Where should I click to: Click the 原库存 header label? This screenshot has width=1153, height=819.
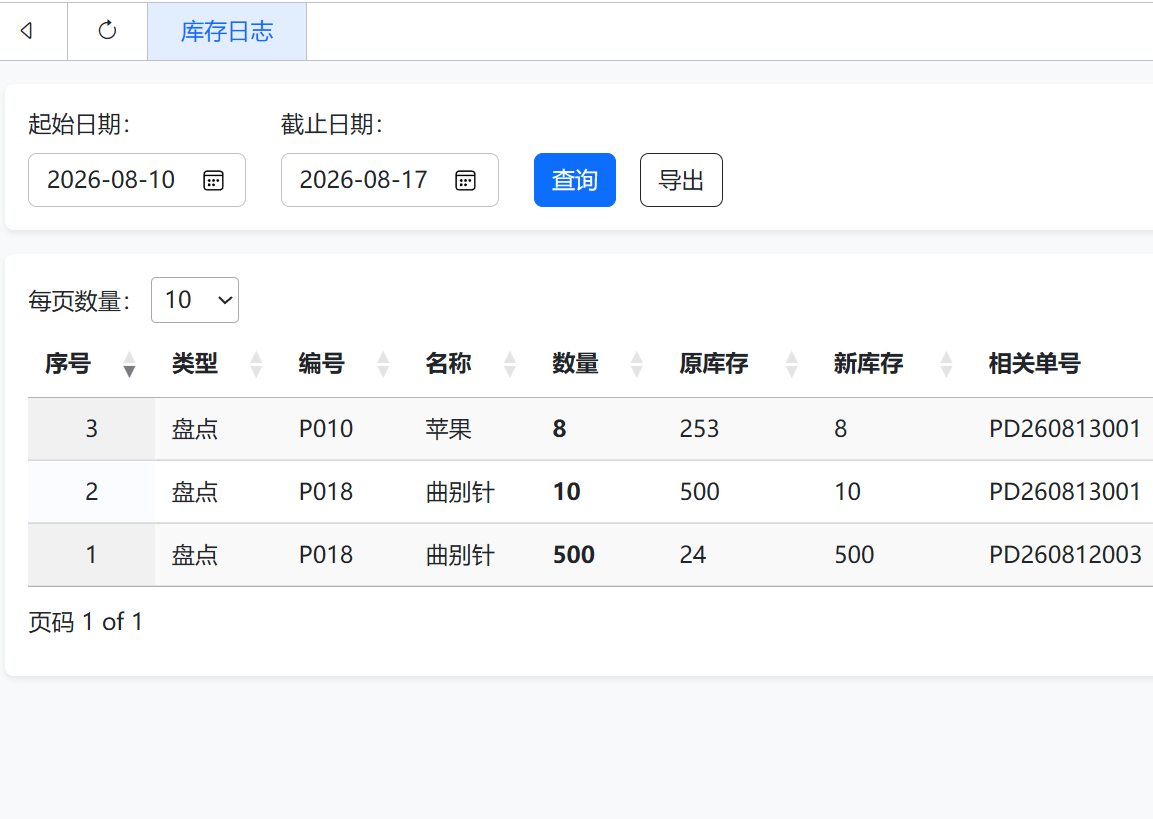point(713,364)
